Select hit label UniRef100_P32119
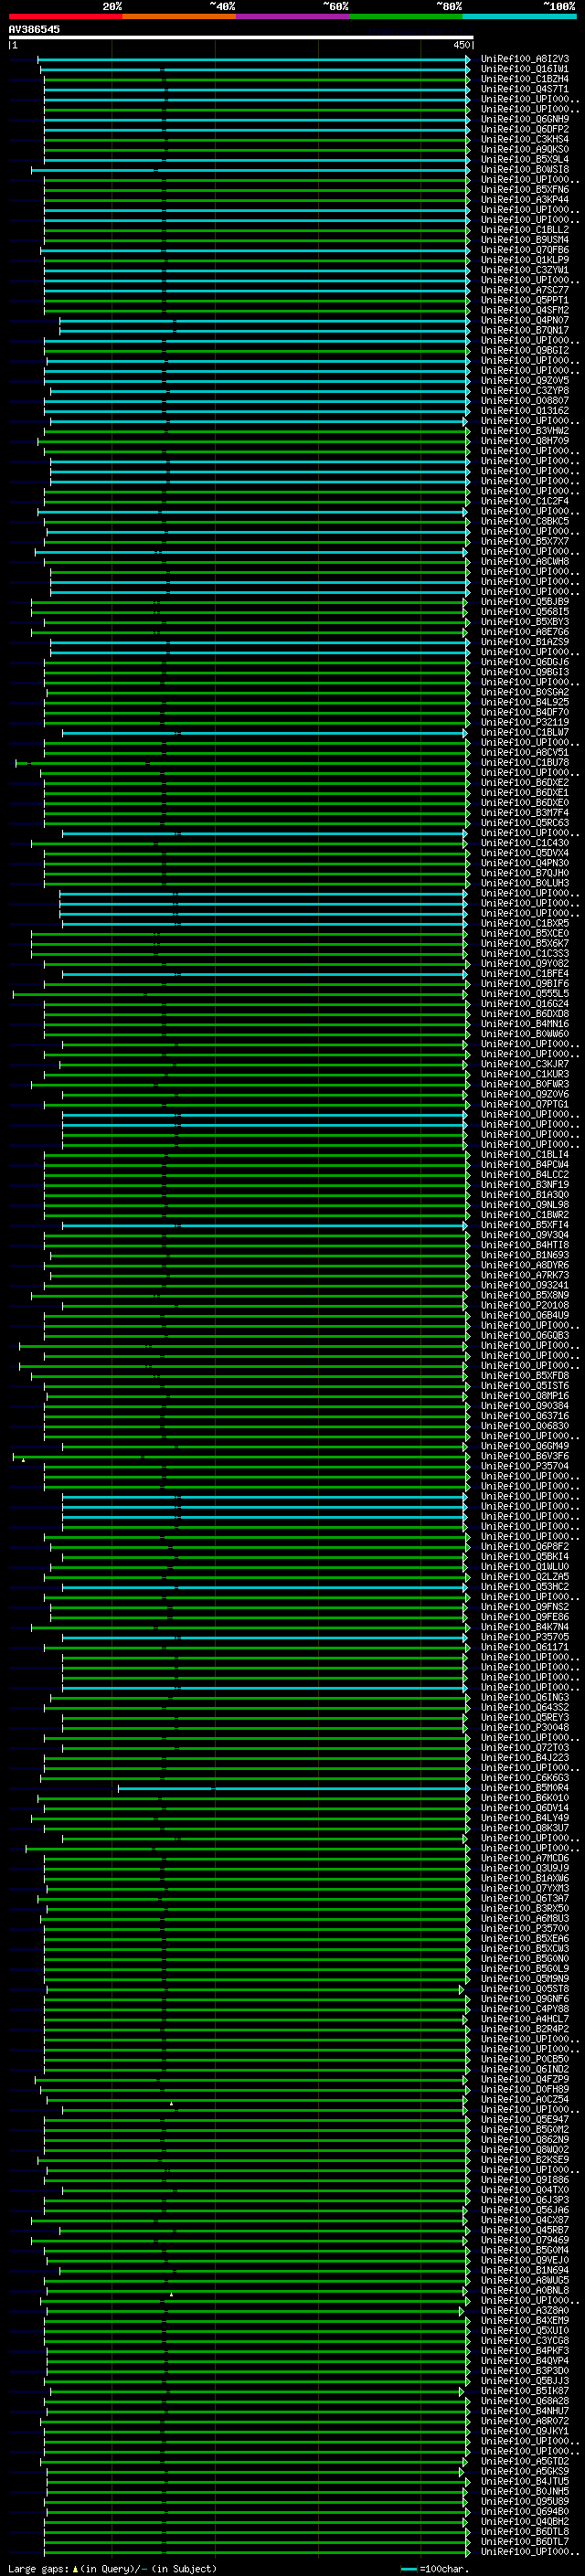This screenshot has height=2576, width=585. coord(525,722)
